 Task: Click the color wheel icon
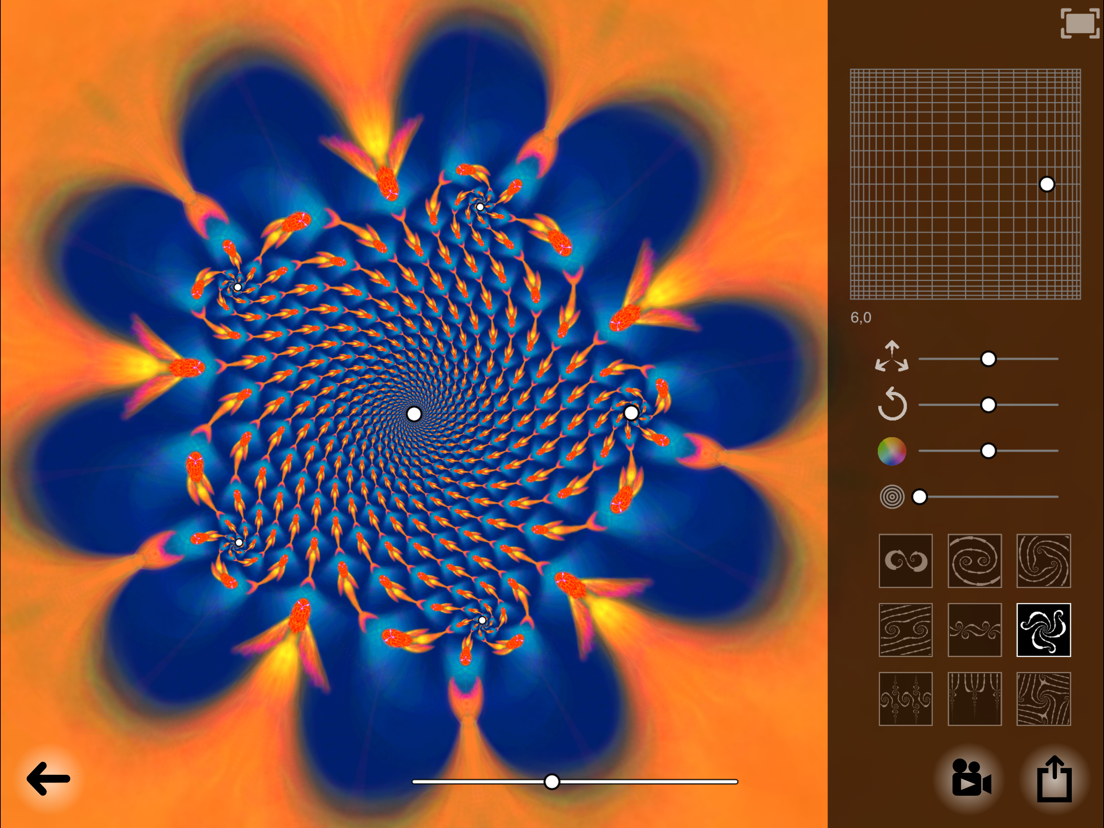pyautogui.click(x=891, y=451)
